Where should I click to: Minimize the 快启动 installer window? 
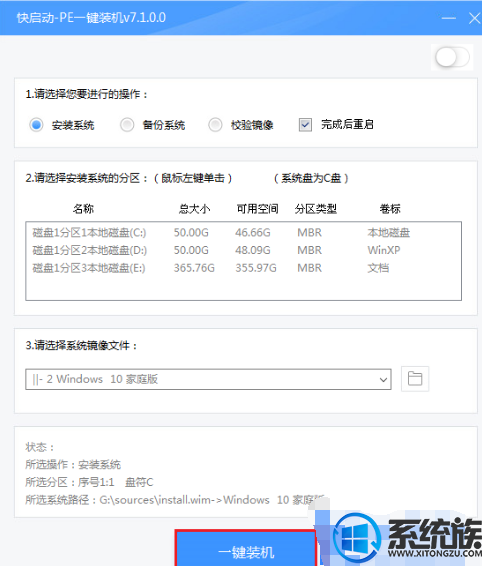[449, 18]
